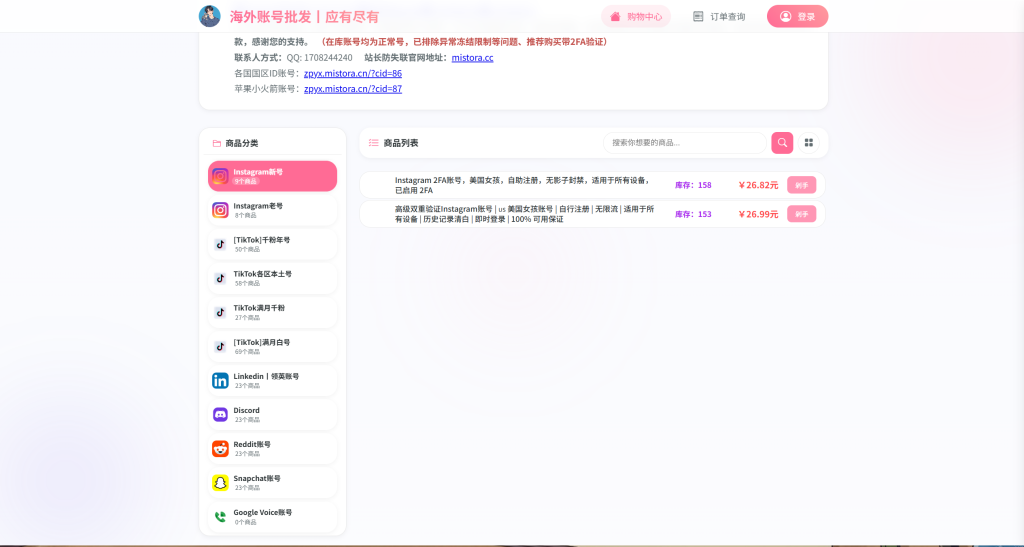This screenshot has width=1024, height=547.
Task: Click the 库存：153 stock label
Action: click(x=693, y=214)
